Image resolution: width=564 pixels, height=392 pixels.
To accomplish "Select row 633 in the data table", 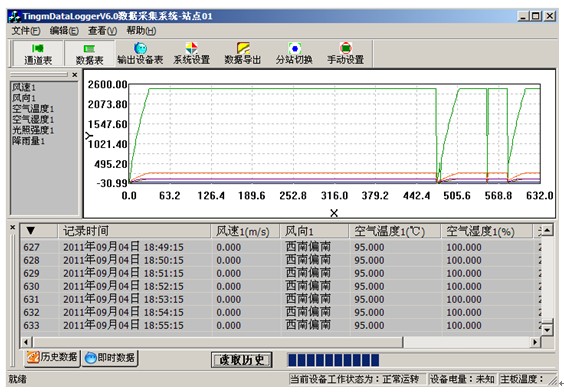I will point(281,325).
